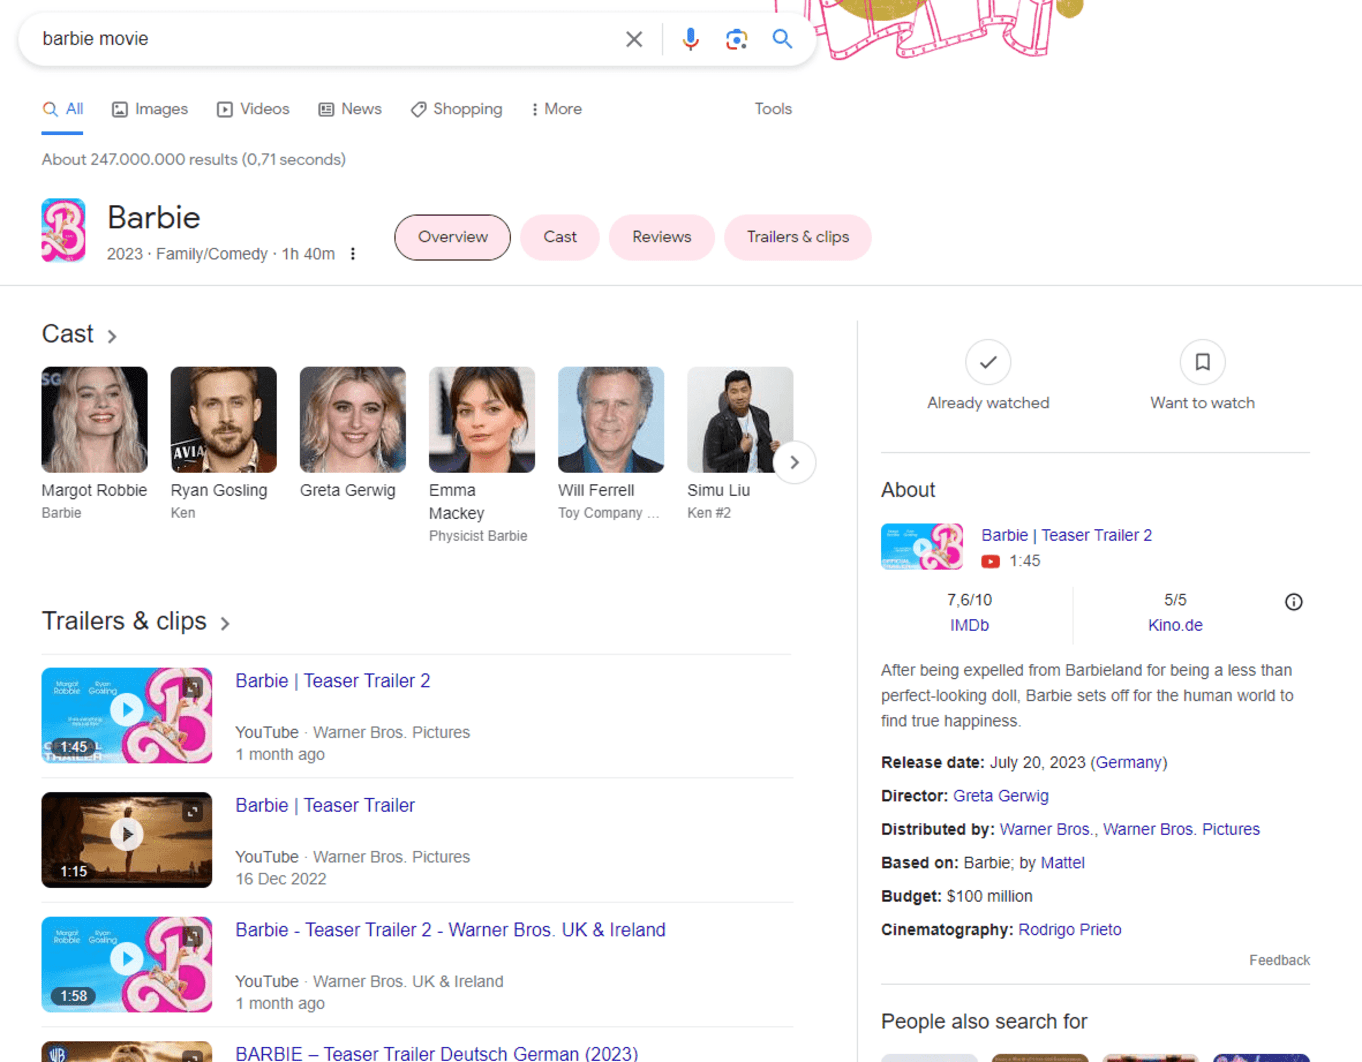Viewport: 1362px width, 1062px height.
Task: Select the Reviews chip for Barbie
Action: [x=661, y=237]
